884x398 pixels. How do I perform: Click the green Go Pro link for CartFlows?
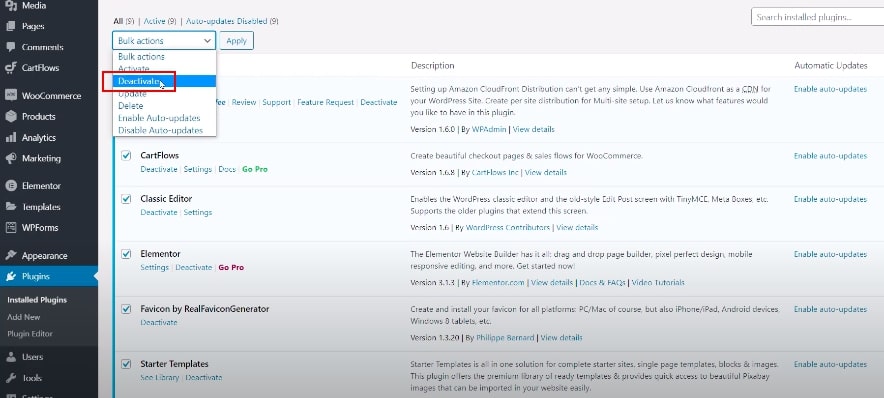pyautogui.click(x=255, y=169)
